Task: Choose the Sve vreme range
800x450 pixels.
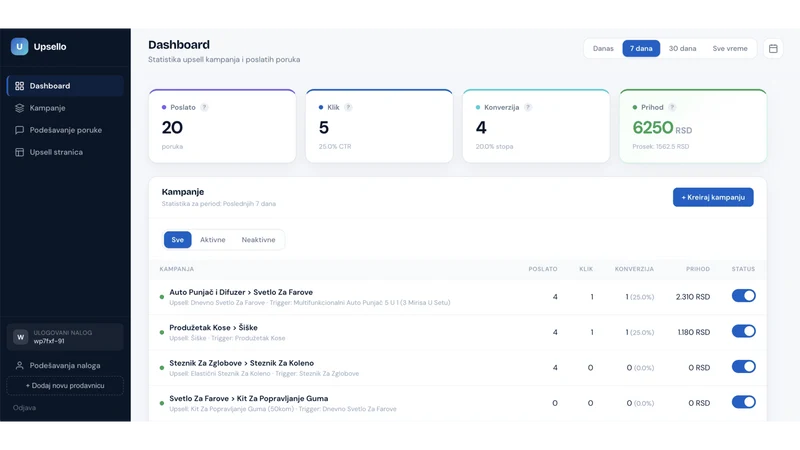Action: click(730, 48)
